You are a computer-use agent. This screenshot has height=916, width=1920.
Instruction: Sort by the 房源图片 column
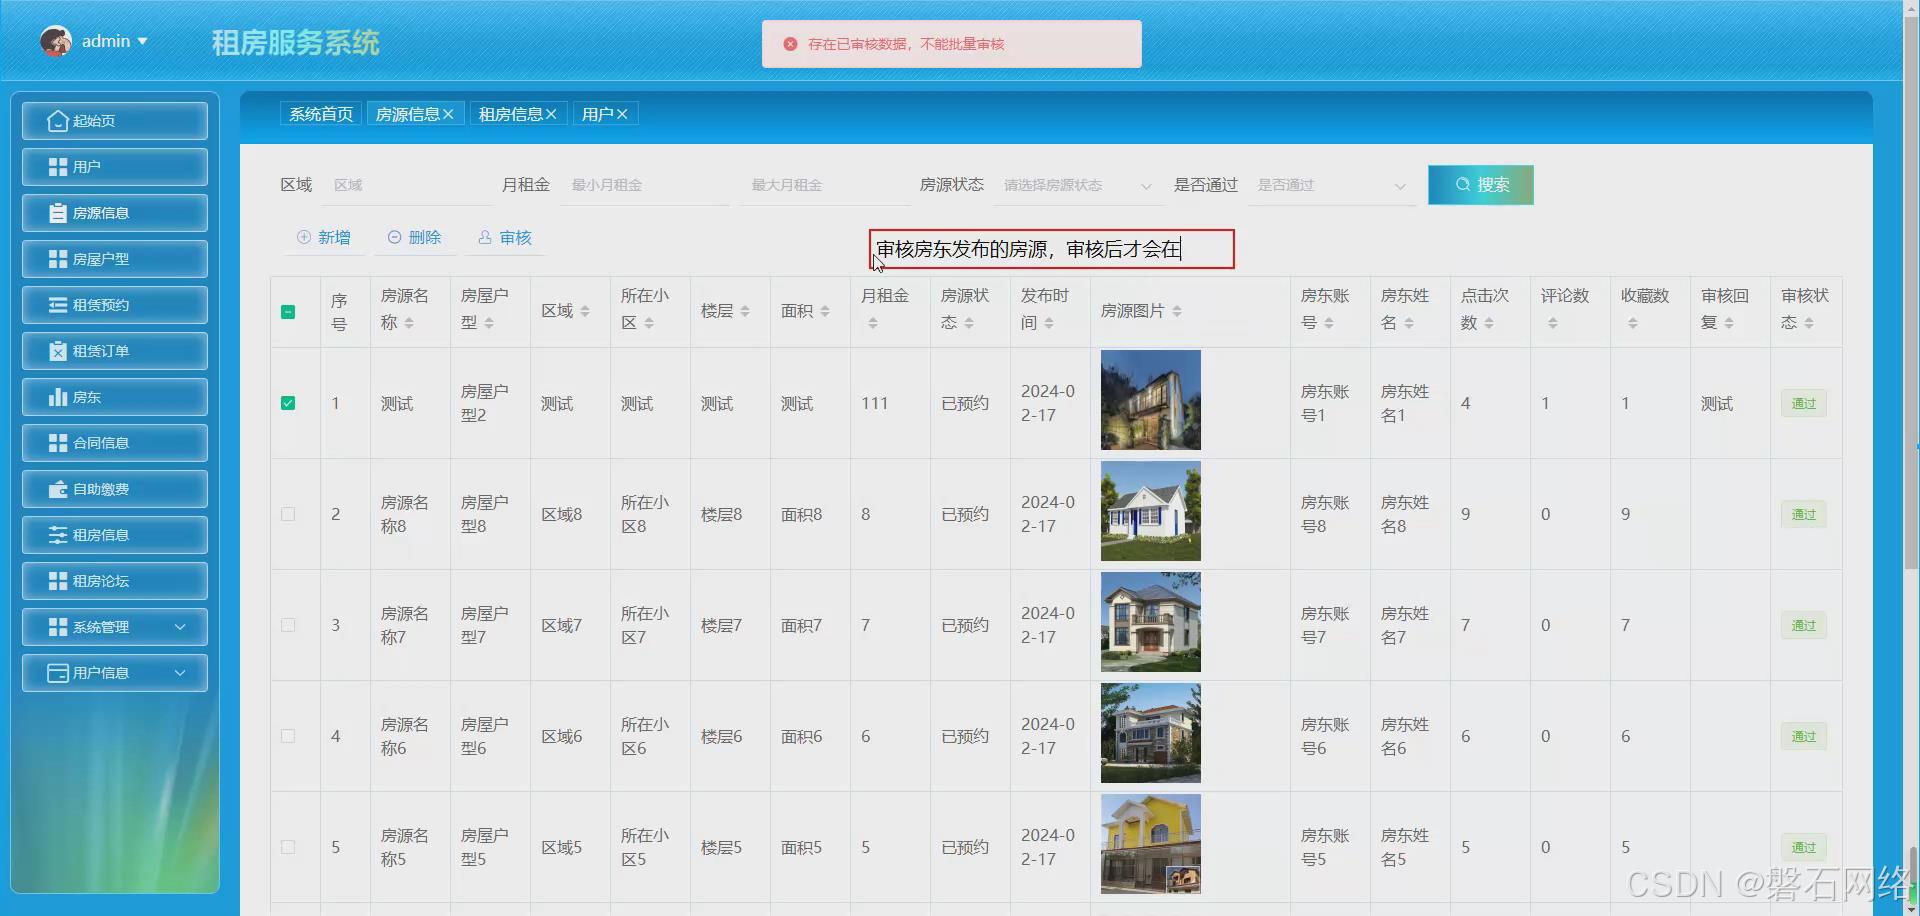click(1177, 311)
